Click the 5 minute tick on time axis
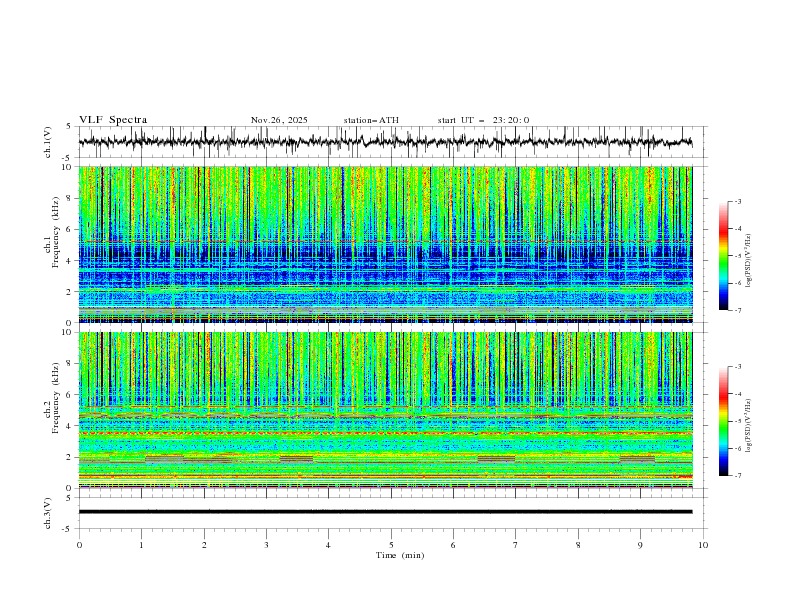This screenshot has width=792, height=612. [391, 544]
